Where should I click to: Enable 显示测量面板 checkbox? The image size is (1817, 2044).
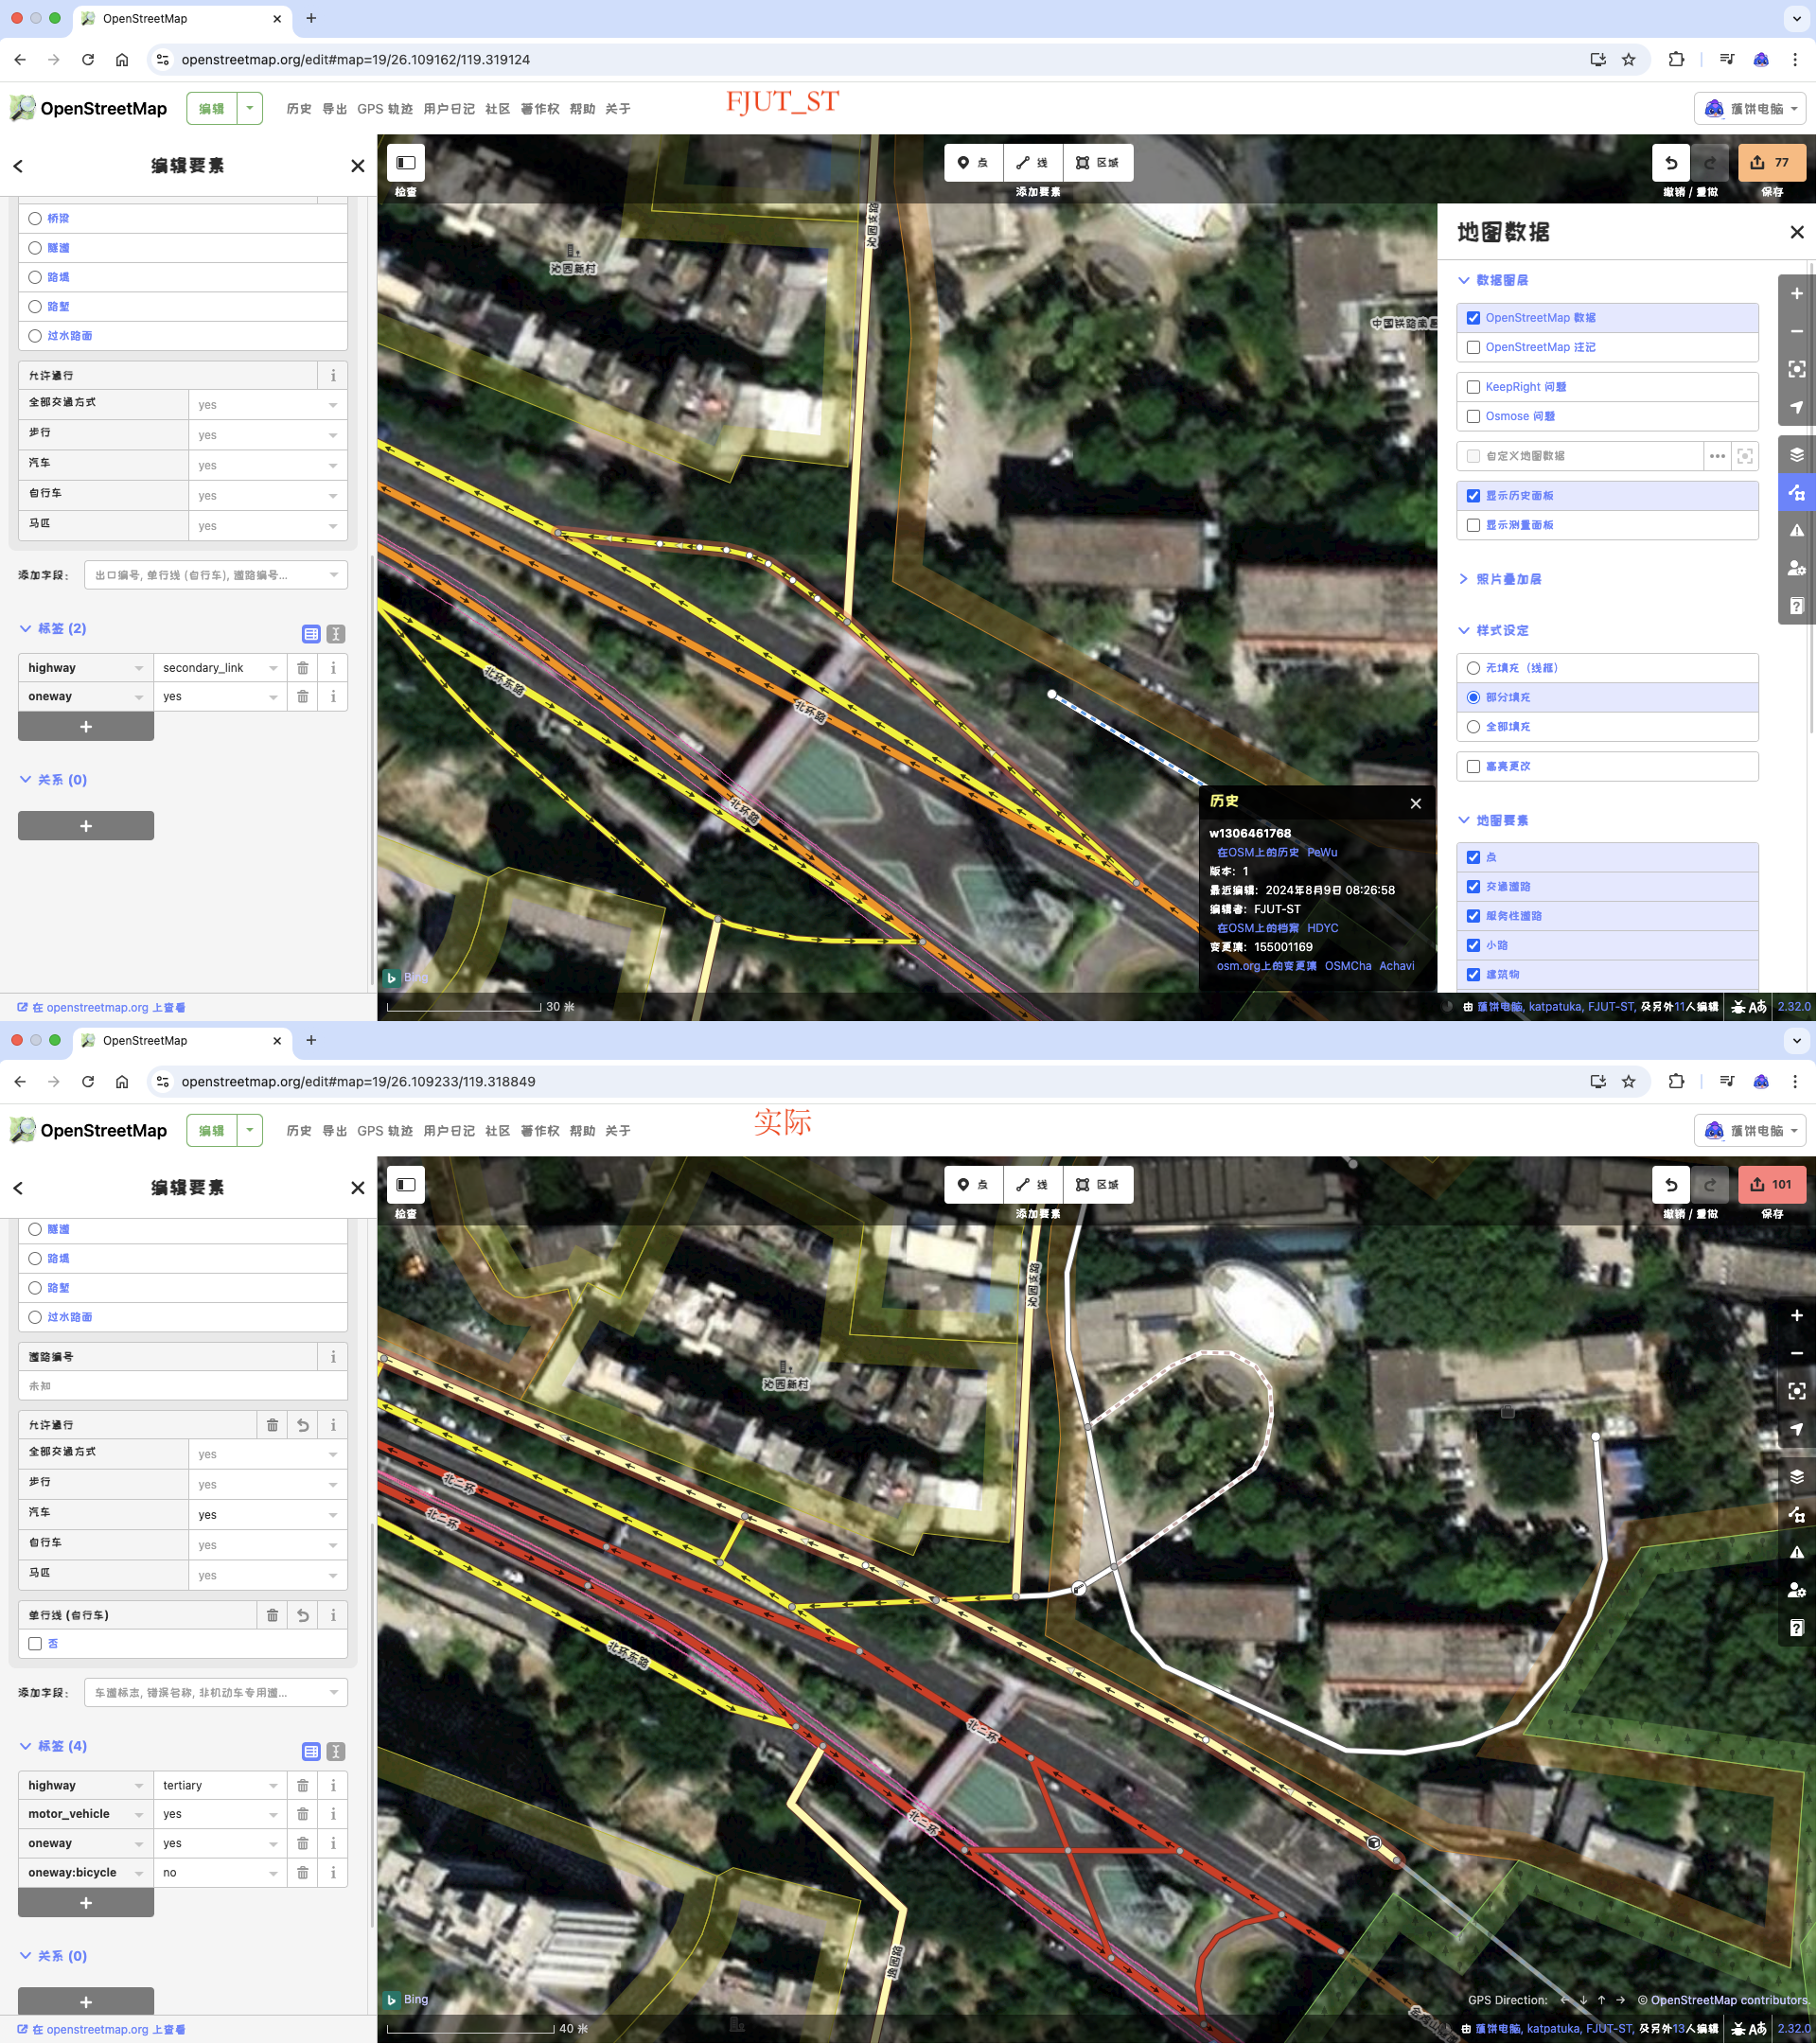point(1473,526)
